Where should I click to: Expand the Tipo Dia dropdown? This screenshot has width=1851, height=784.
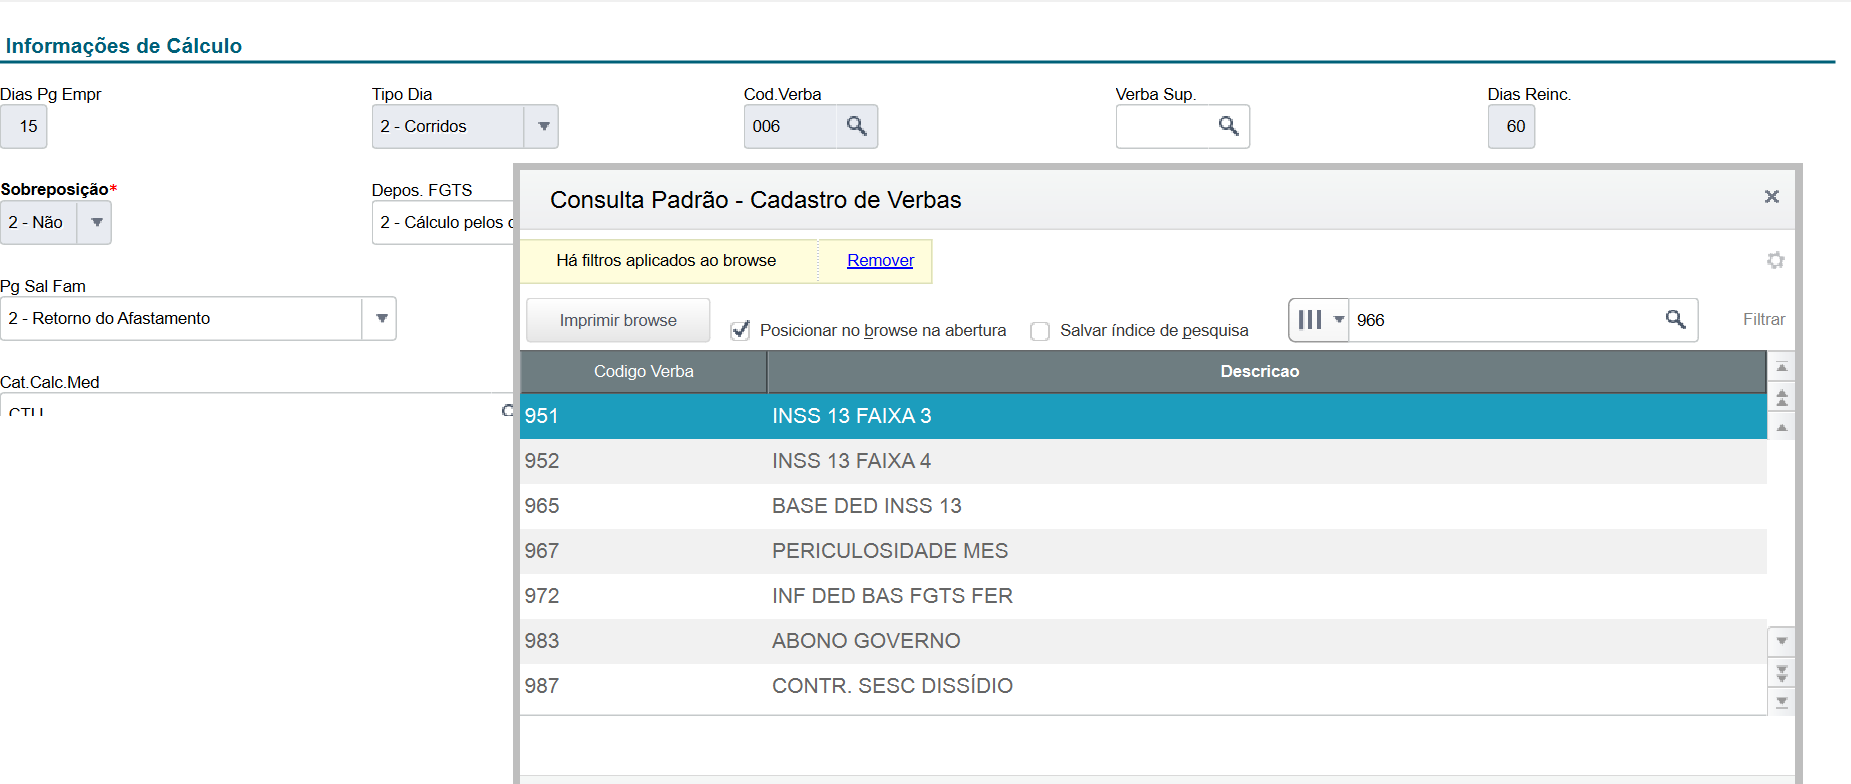543,126
